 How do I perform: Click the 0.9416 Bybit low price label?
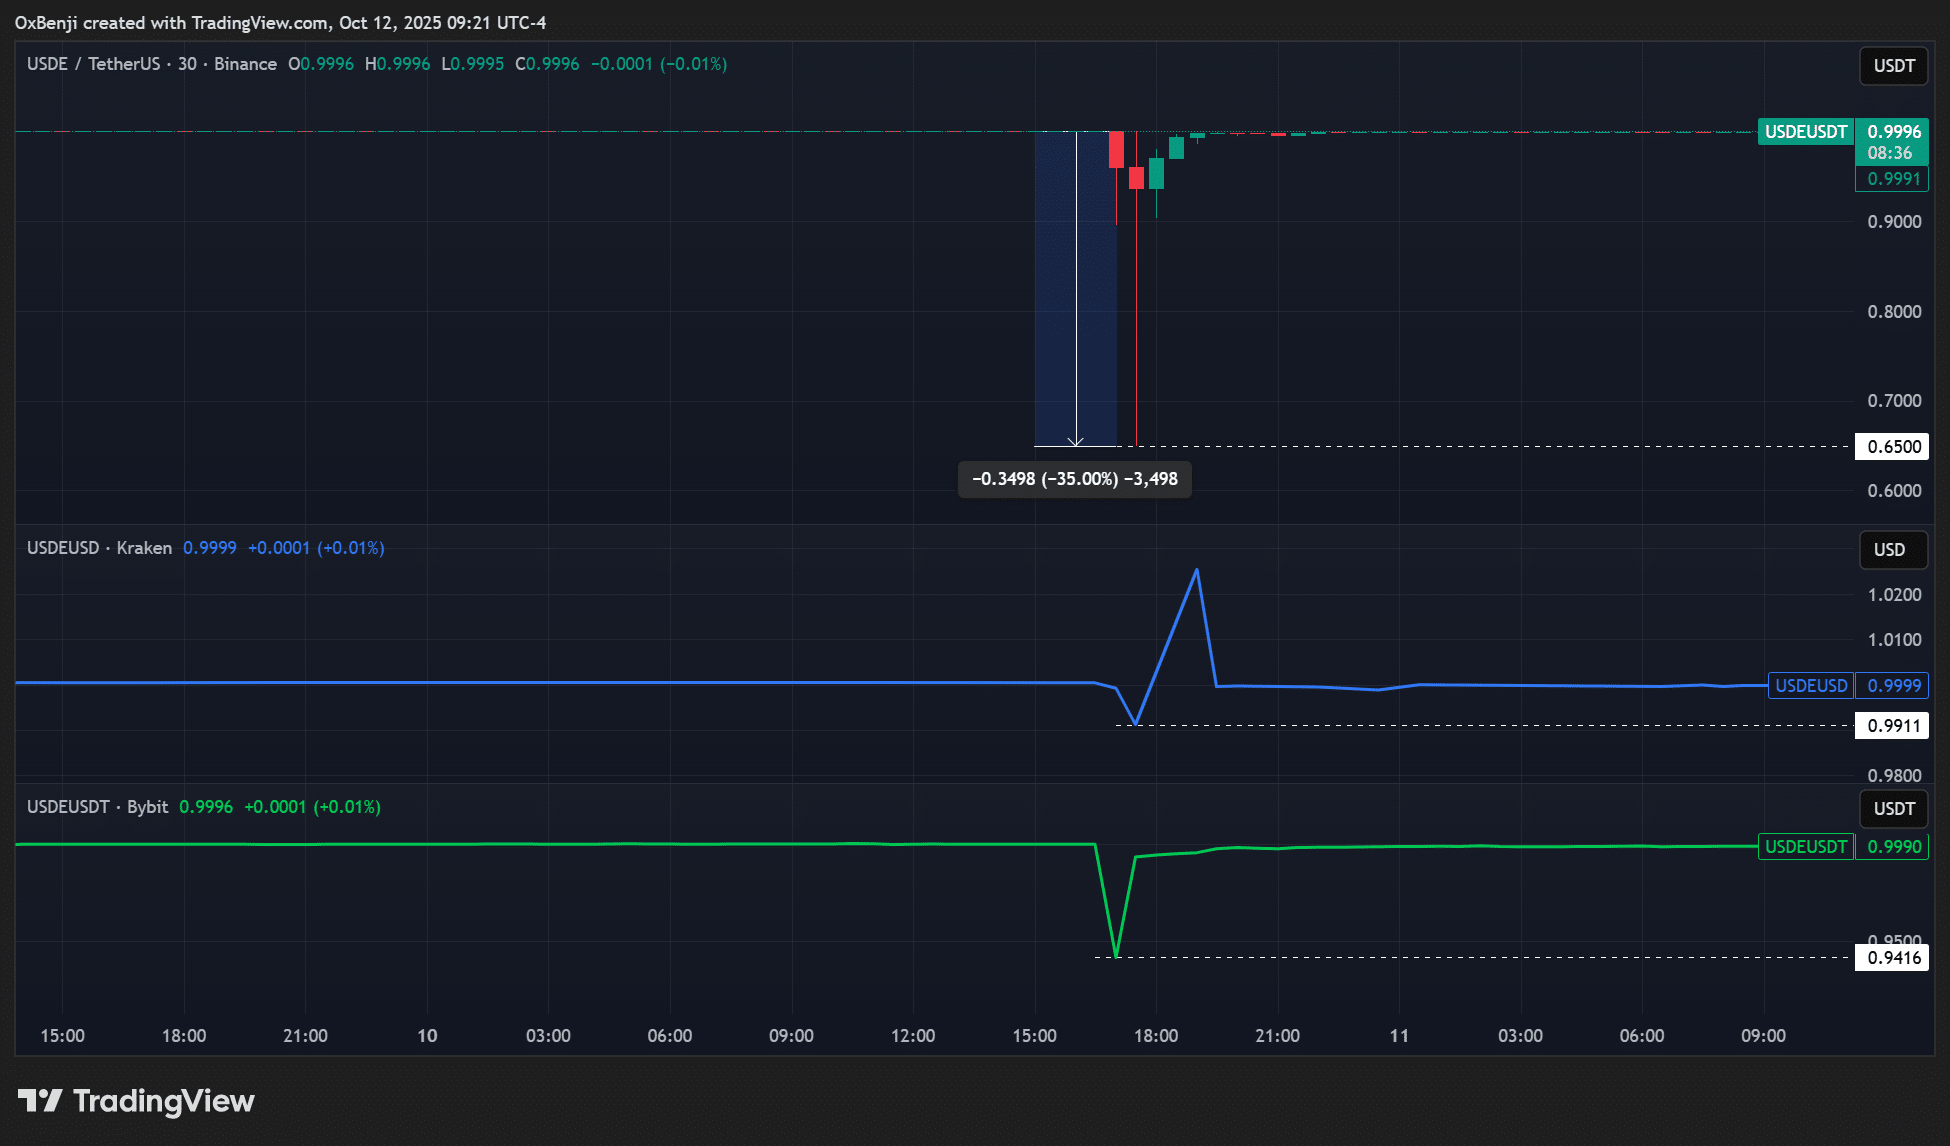tap(1893, 957)
